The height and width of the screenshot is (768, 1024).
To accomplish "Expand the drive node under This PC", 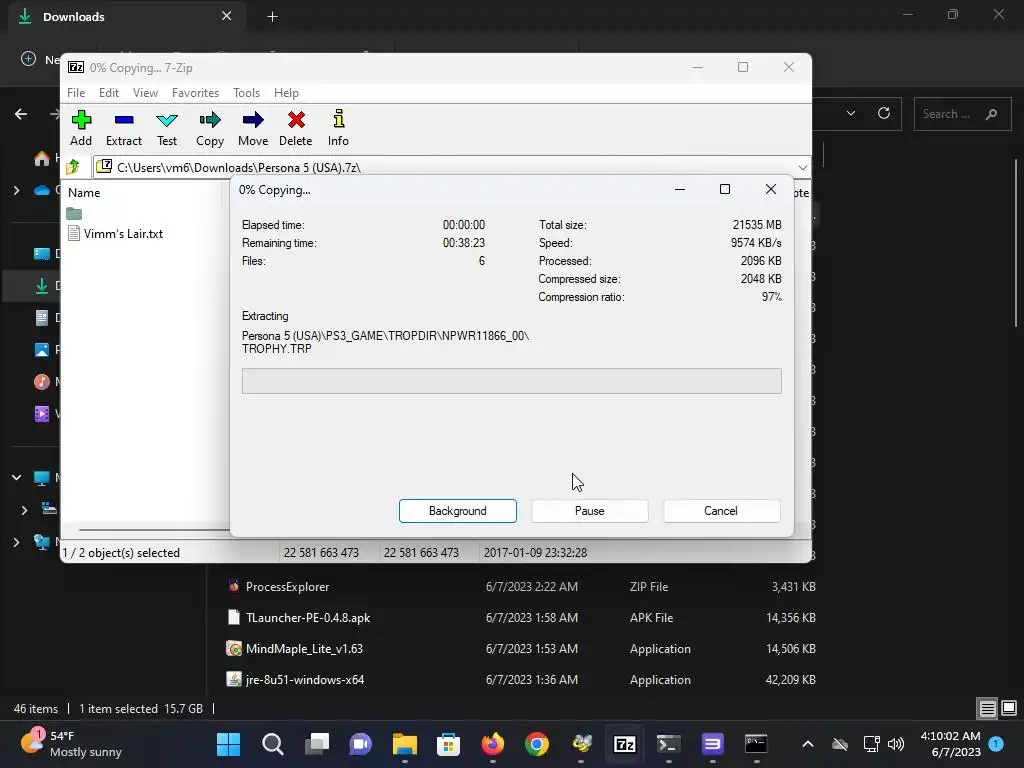I will tap(24, 509).
